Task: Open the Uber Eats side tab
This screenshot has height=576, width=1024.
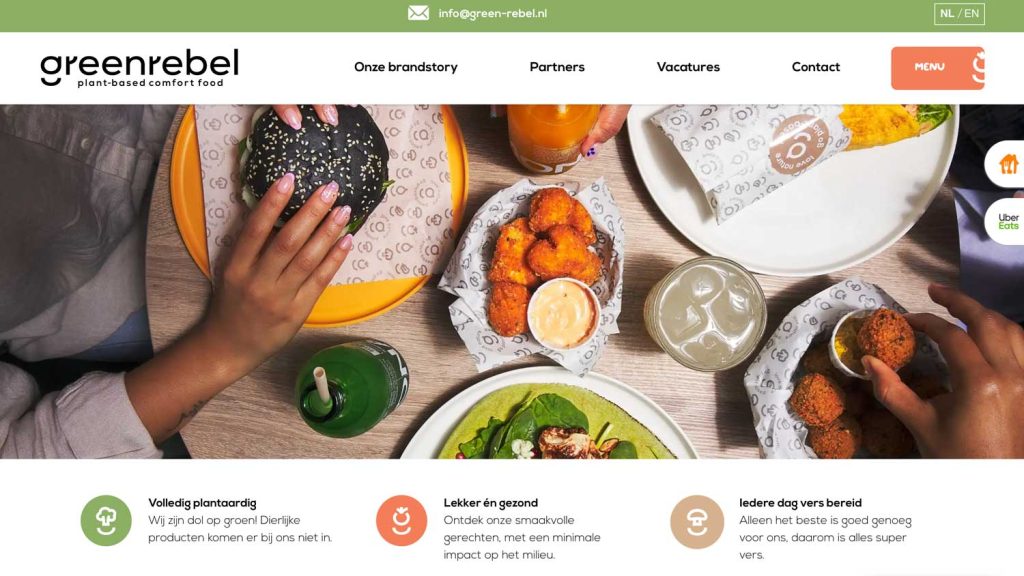Action: [1006, 221]
